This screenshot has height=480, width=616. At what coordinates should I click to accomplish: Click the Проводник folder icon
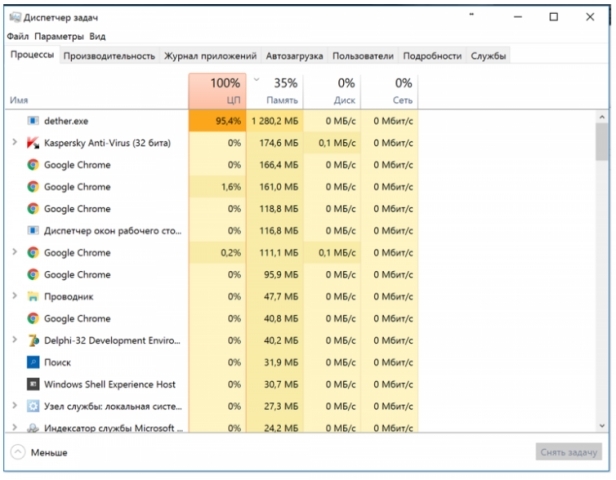[33, 296]
